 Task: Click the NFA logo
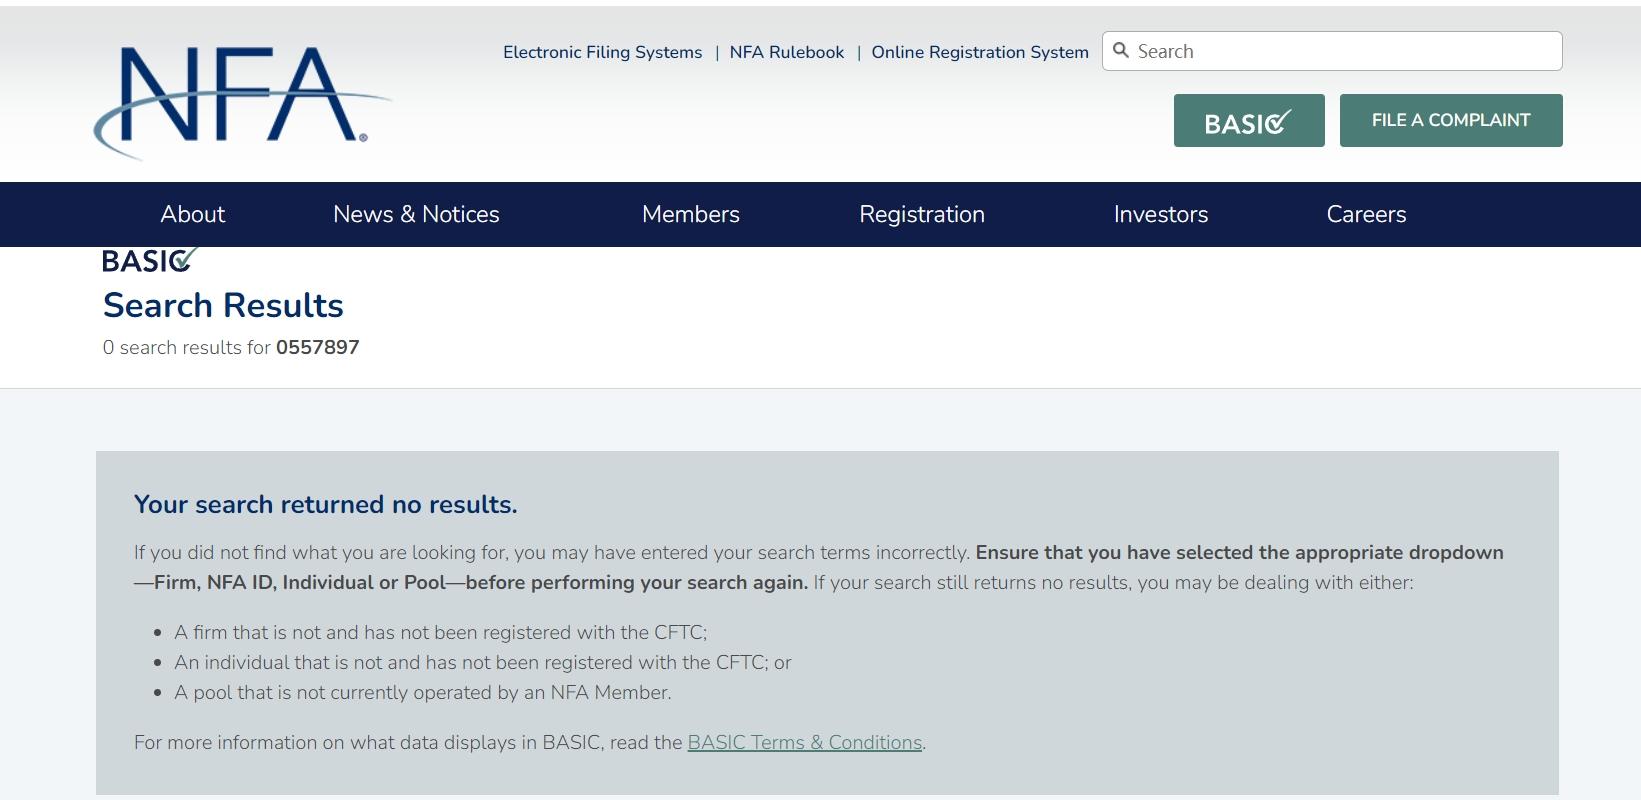point(242,102)
